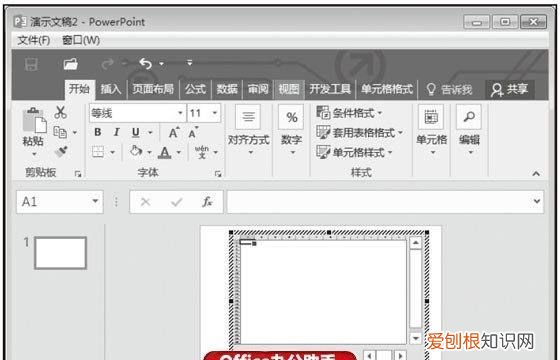Select the View (视图) tab

tap(289, 89)
